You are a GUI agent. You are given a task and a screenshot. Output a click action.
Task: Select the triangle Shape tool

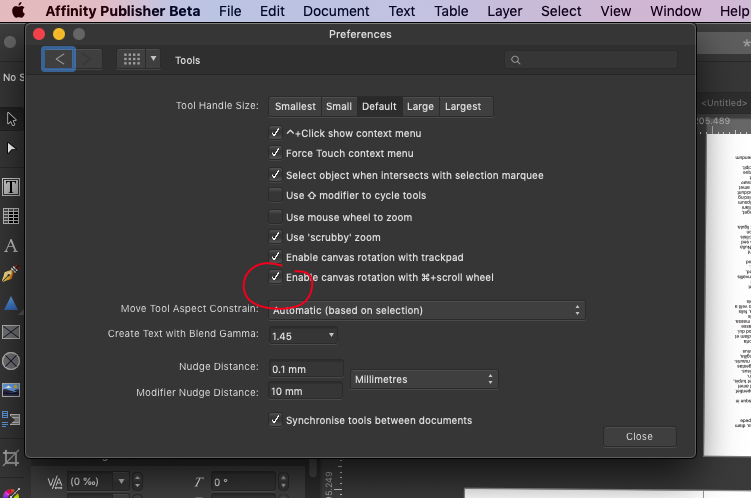click(11, 304)
